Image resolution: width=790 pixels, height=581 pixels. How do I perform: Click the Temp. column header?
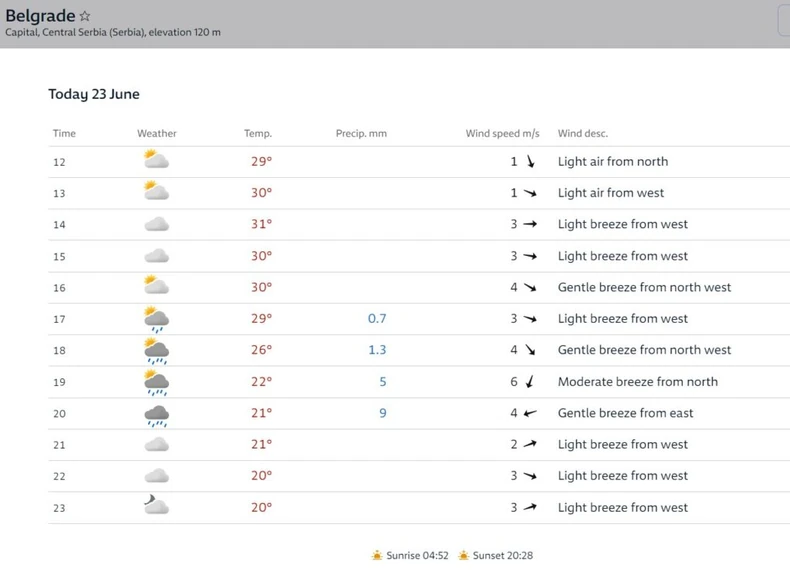pos(258,133)
